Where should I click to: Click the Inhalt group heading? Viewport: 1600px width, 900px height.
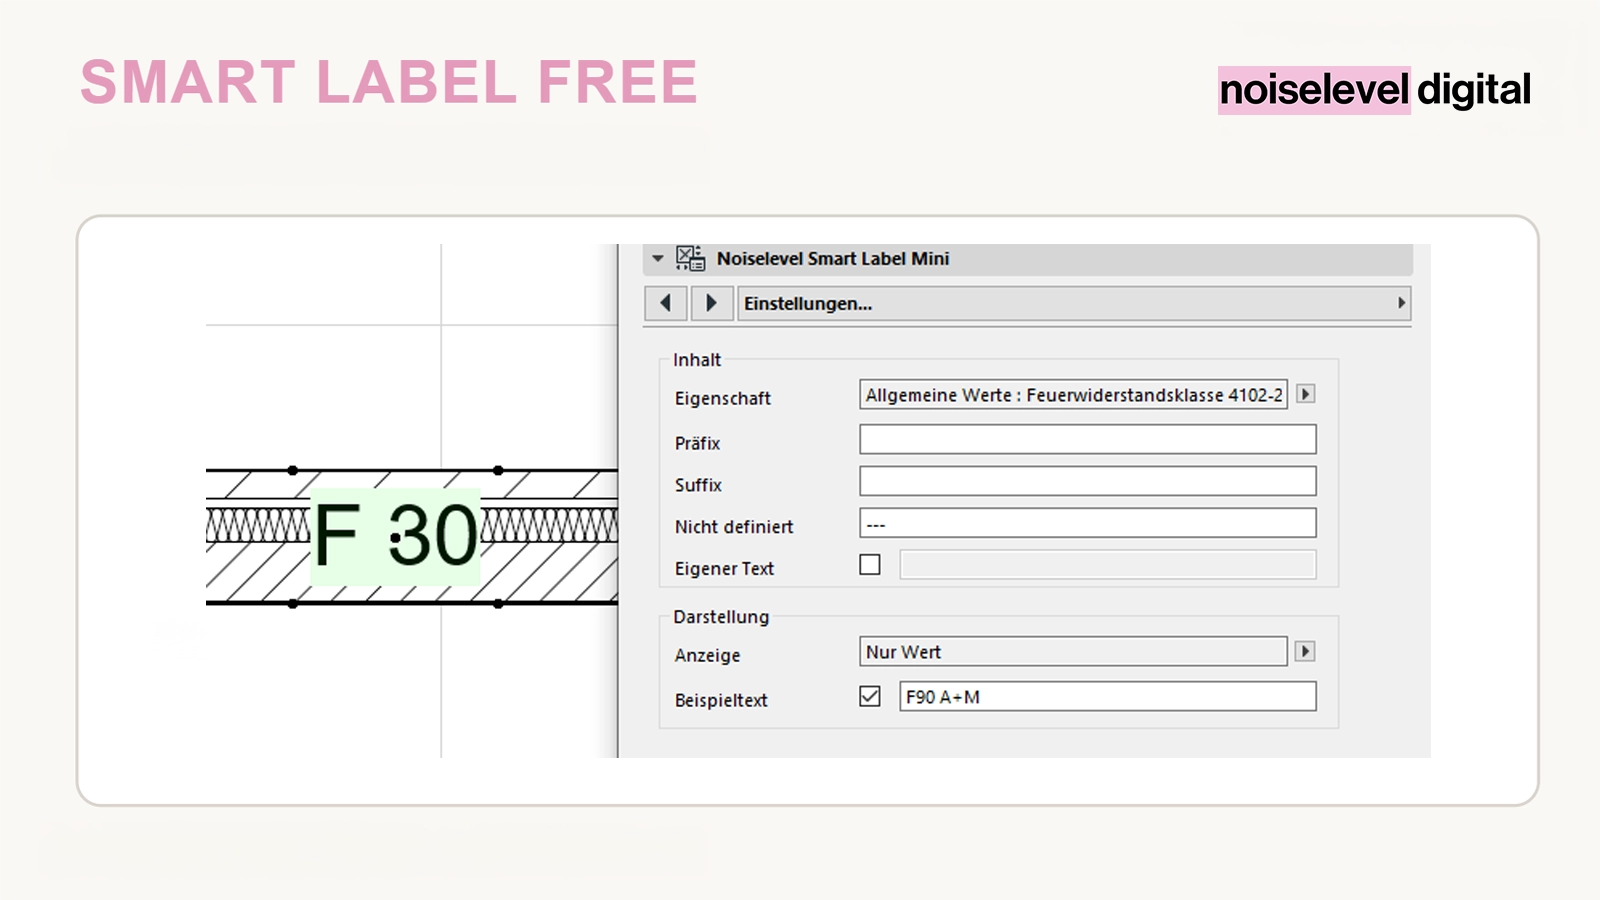[697, 360]
